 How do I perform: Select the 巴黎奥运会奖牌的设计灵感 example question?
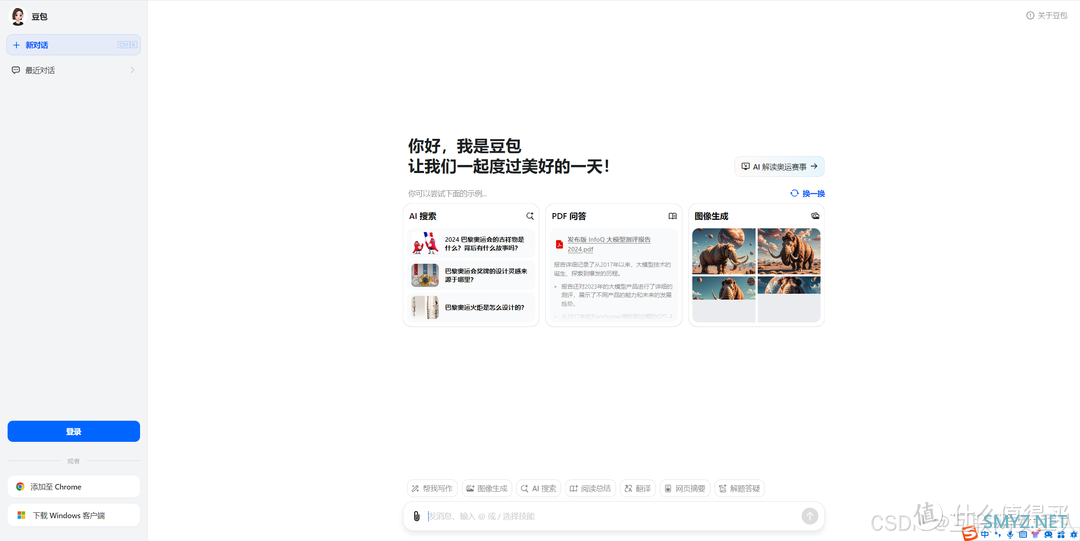[471, 275]
